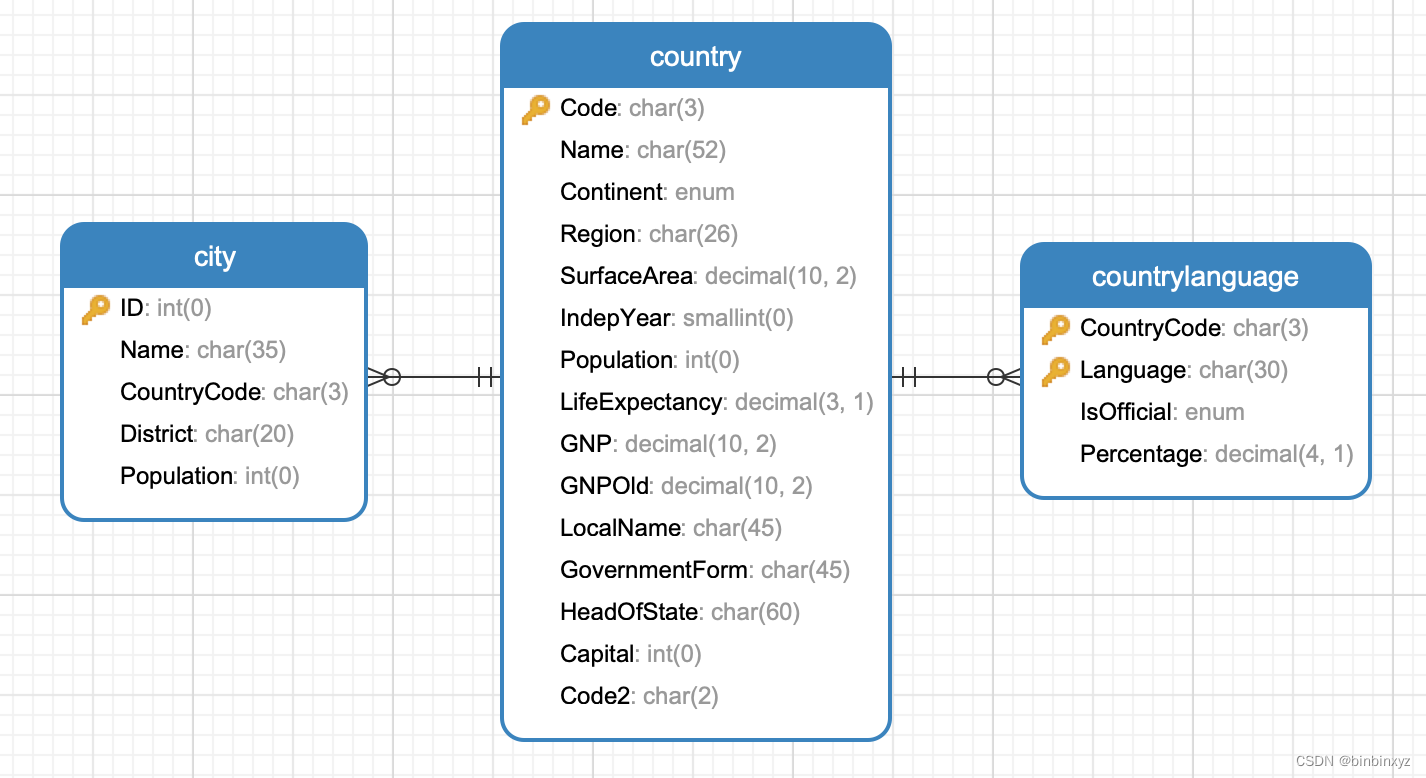This screenshot has width=1426, height=778.
Task: Select the relationship line between country and countrylanguage
Action: [955, 377]
